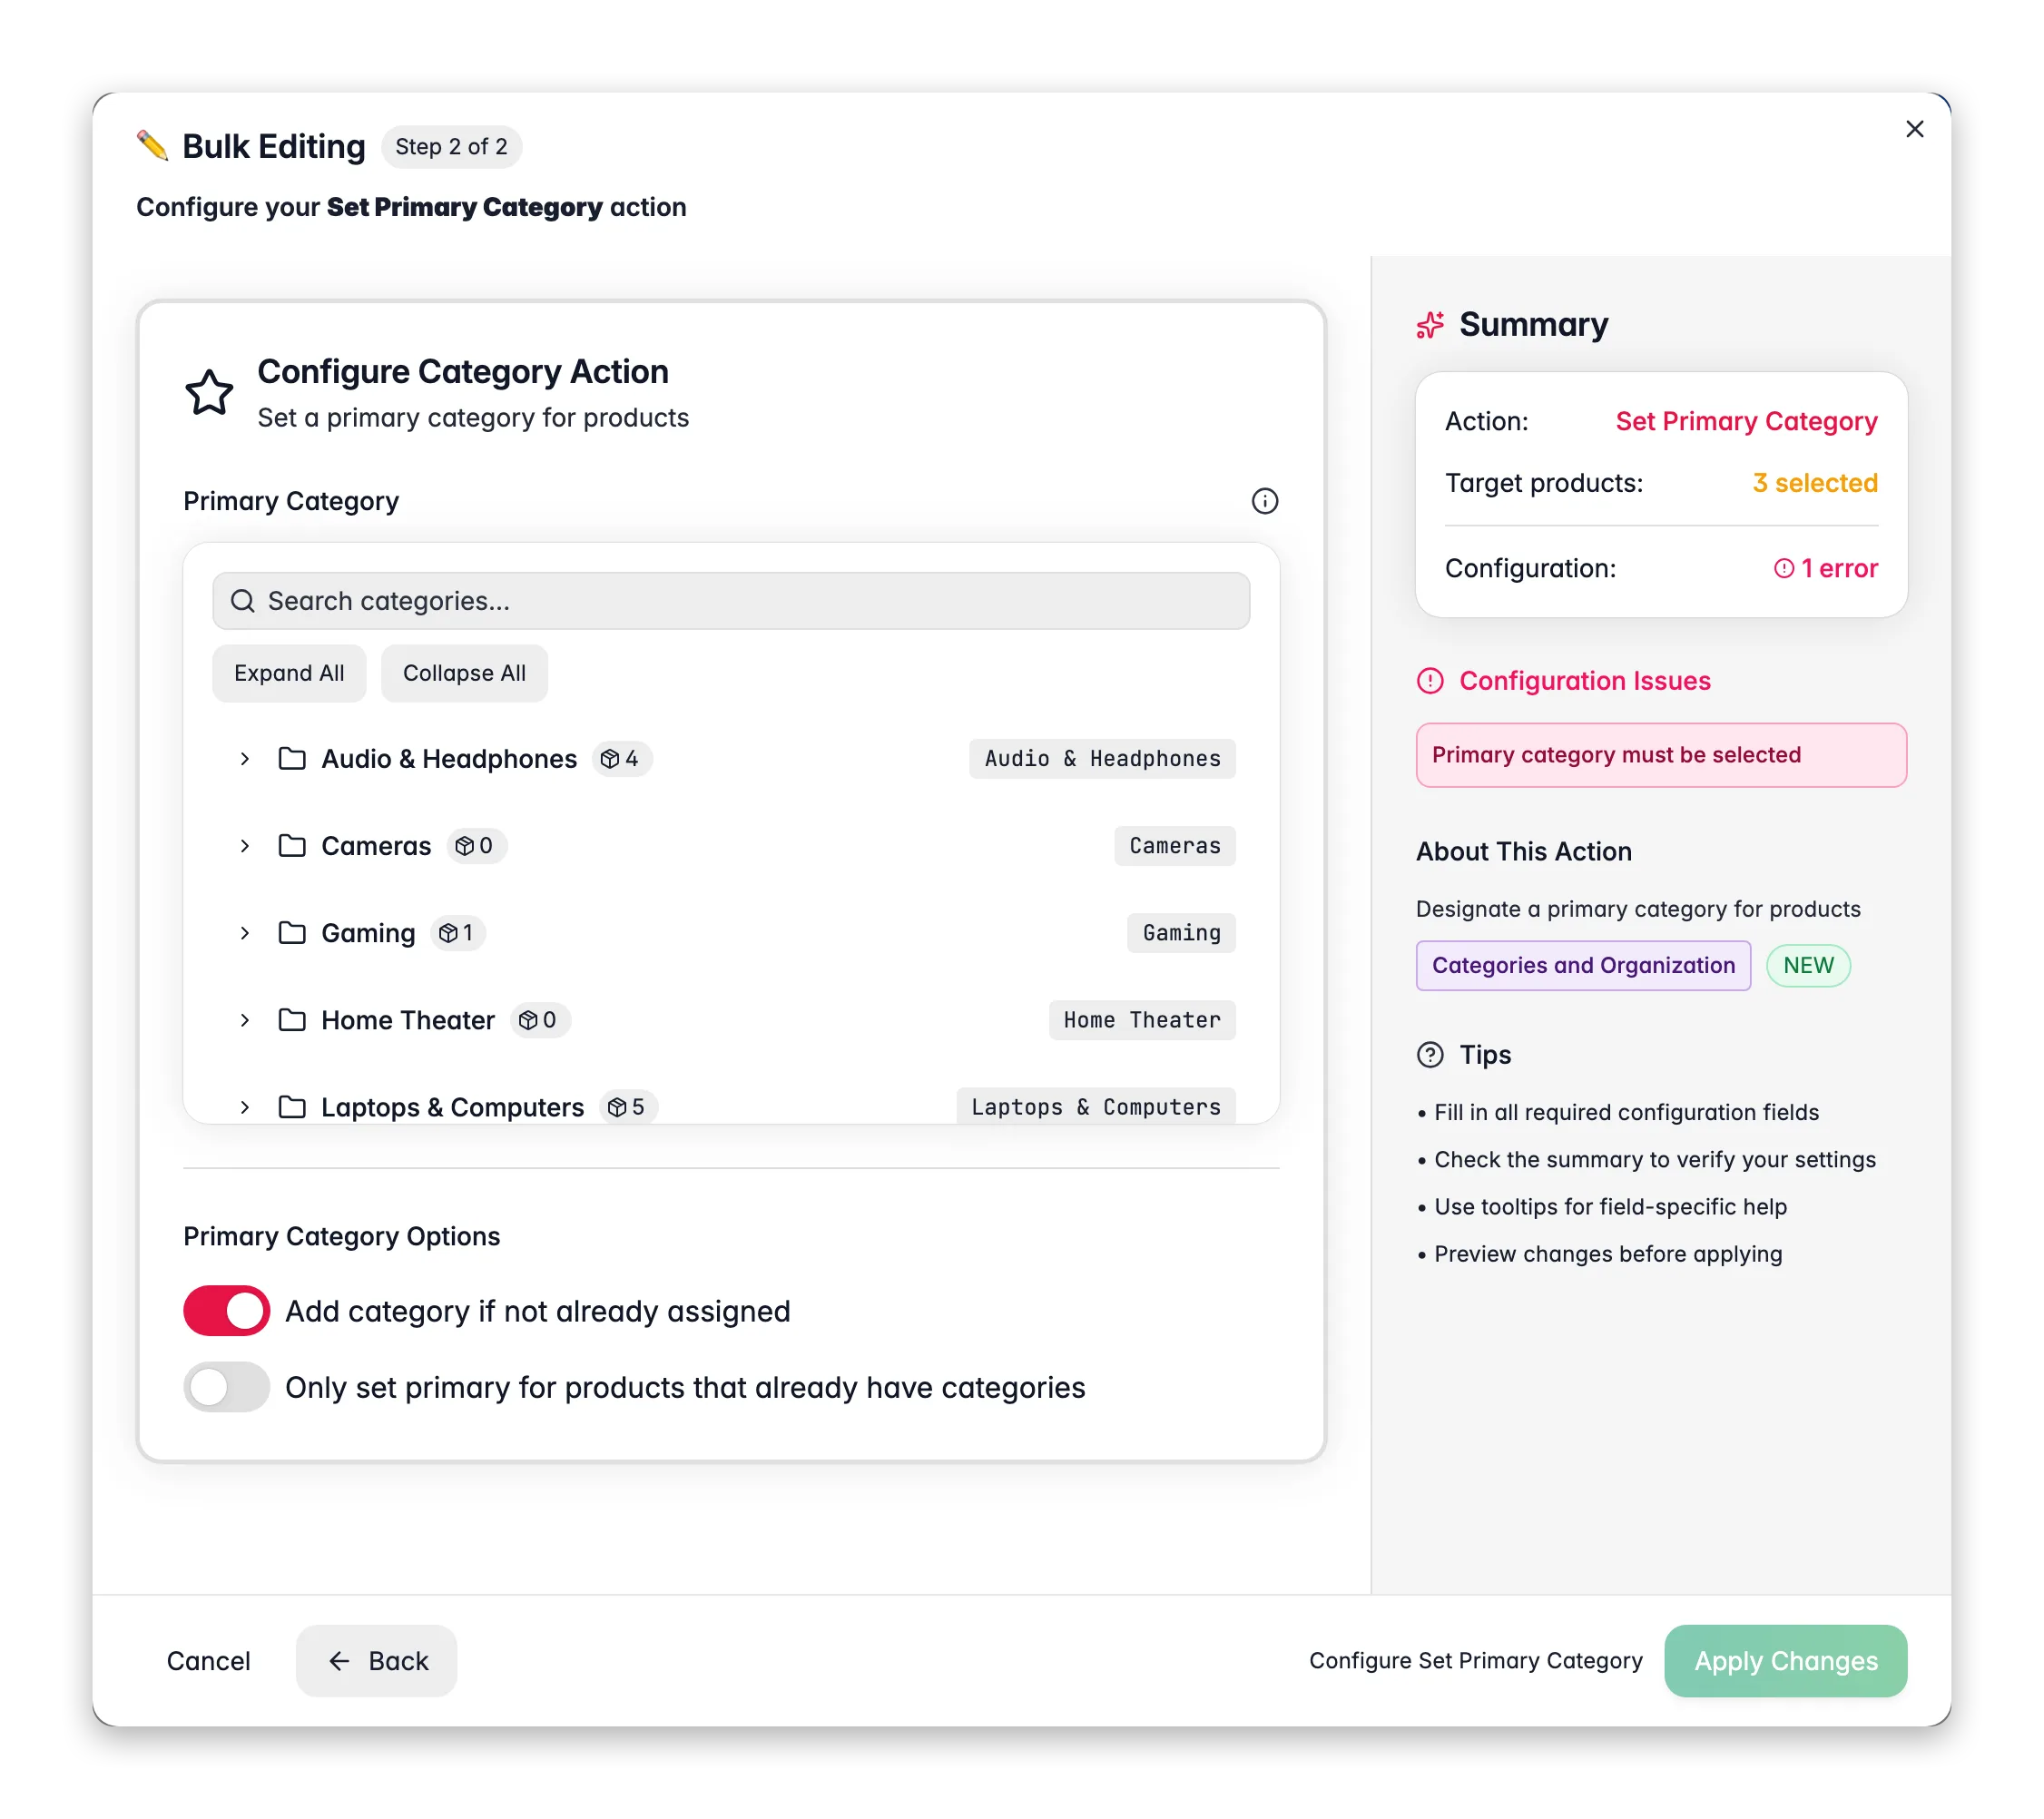Click the product count badge 4 on Audio & Headphones
The image size is (2044, 1819).
tap(621, 759)
